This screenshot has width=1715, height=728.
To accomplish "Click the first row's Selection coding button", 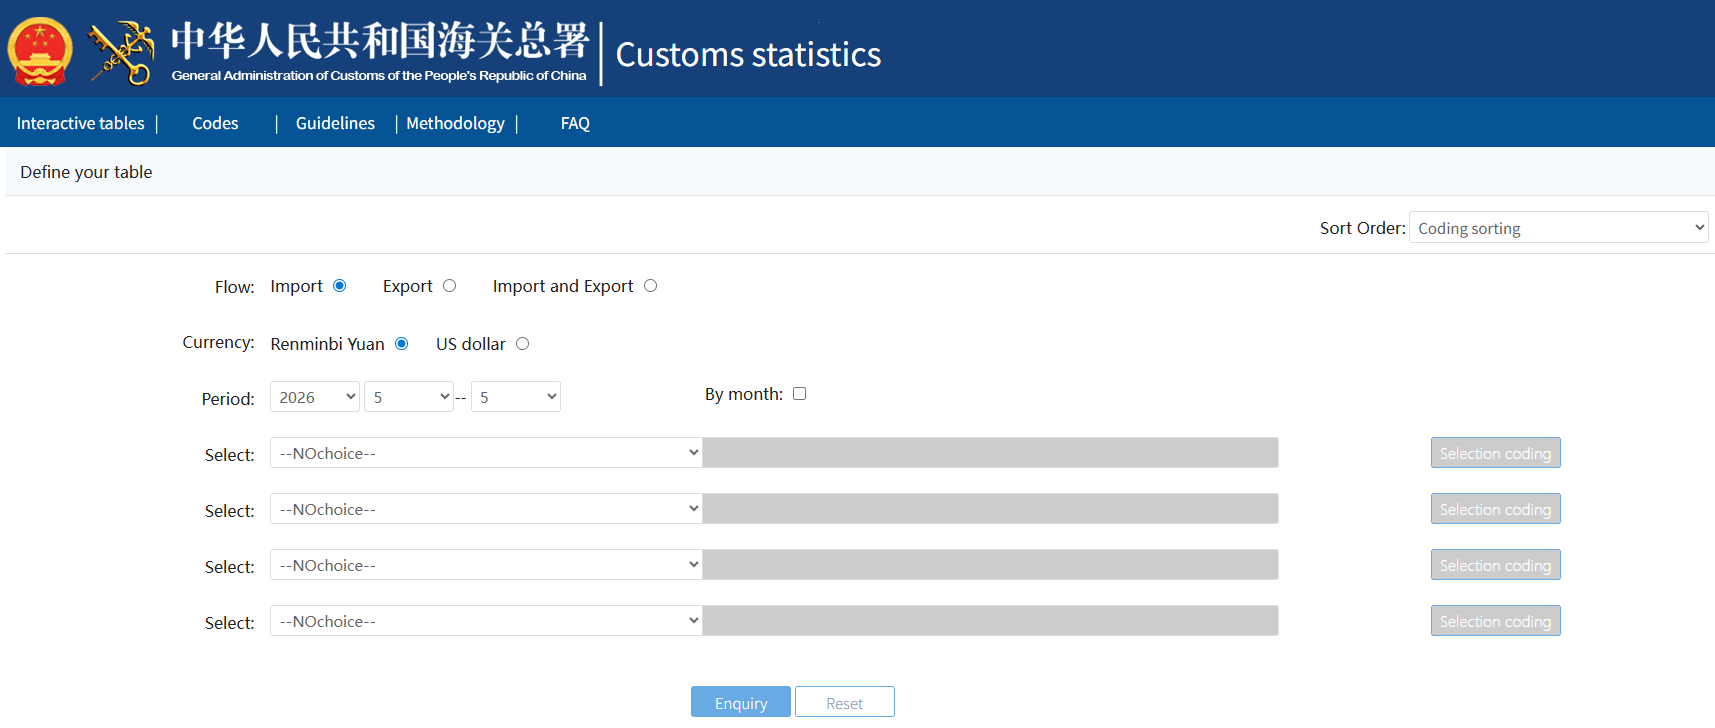I will tap(1495, 453).
